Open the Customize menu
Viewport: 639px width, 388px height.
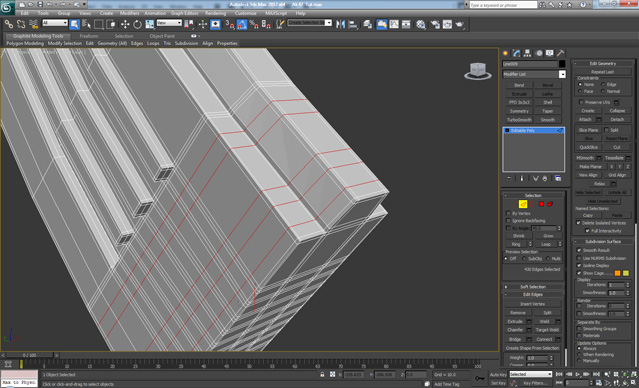(x=245, y=13)
